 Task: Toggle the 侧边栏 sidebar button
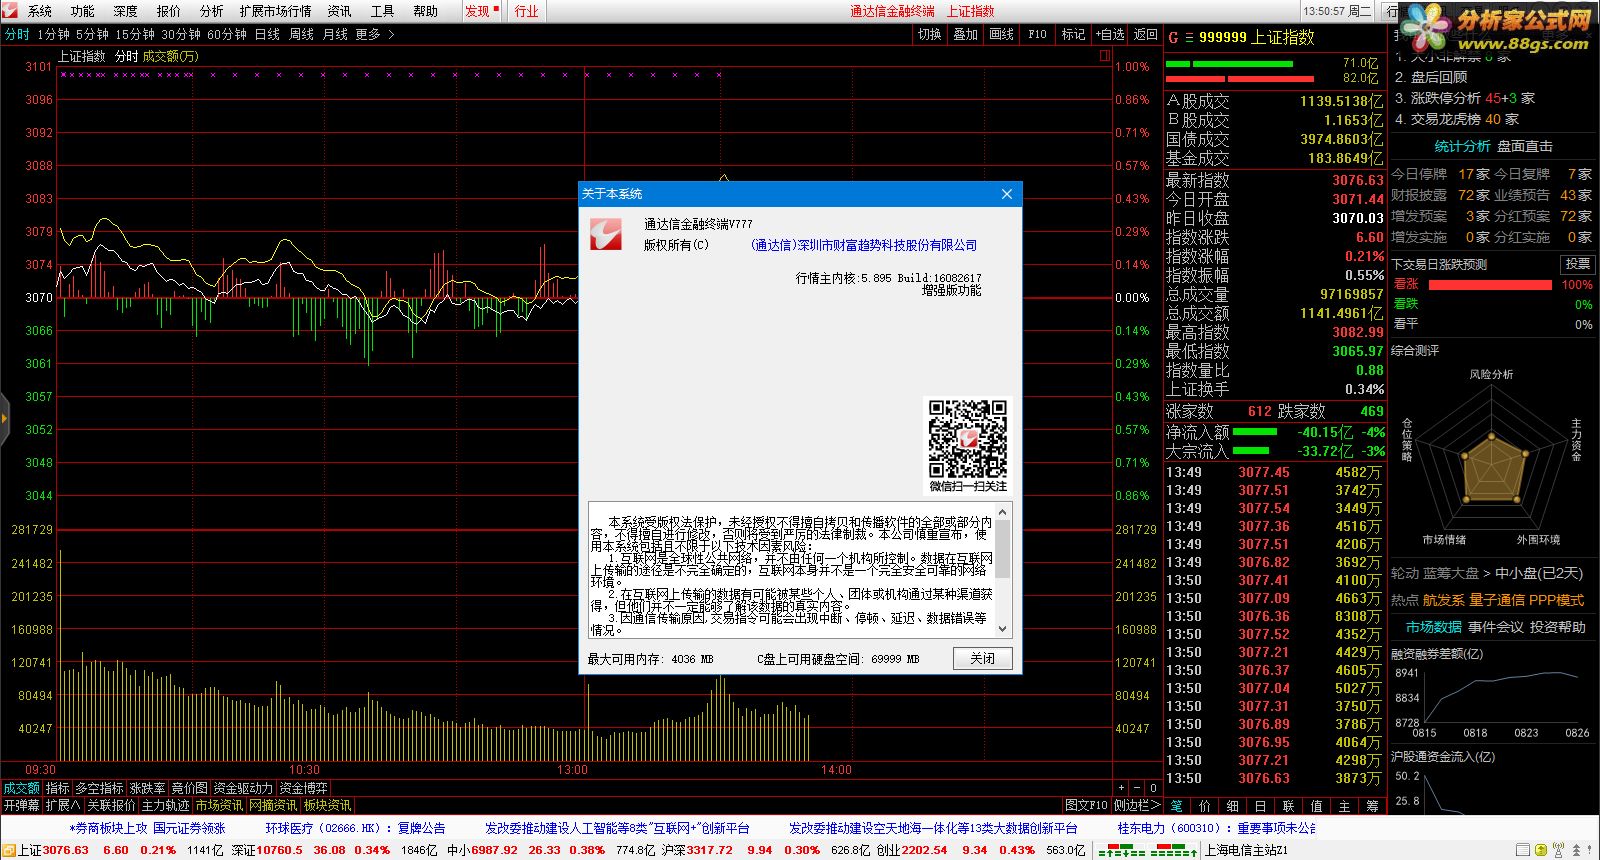(1138, 805)
